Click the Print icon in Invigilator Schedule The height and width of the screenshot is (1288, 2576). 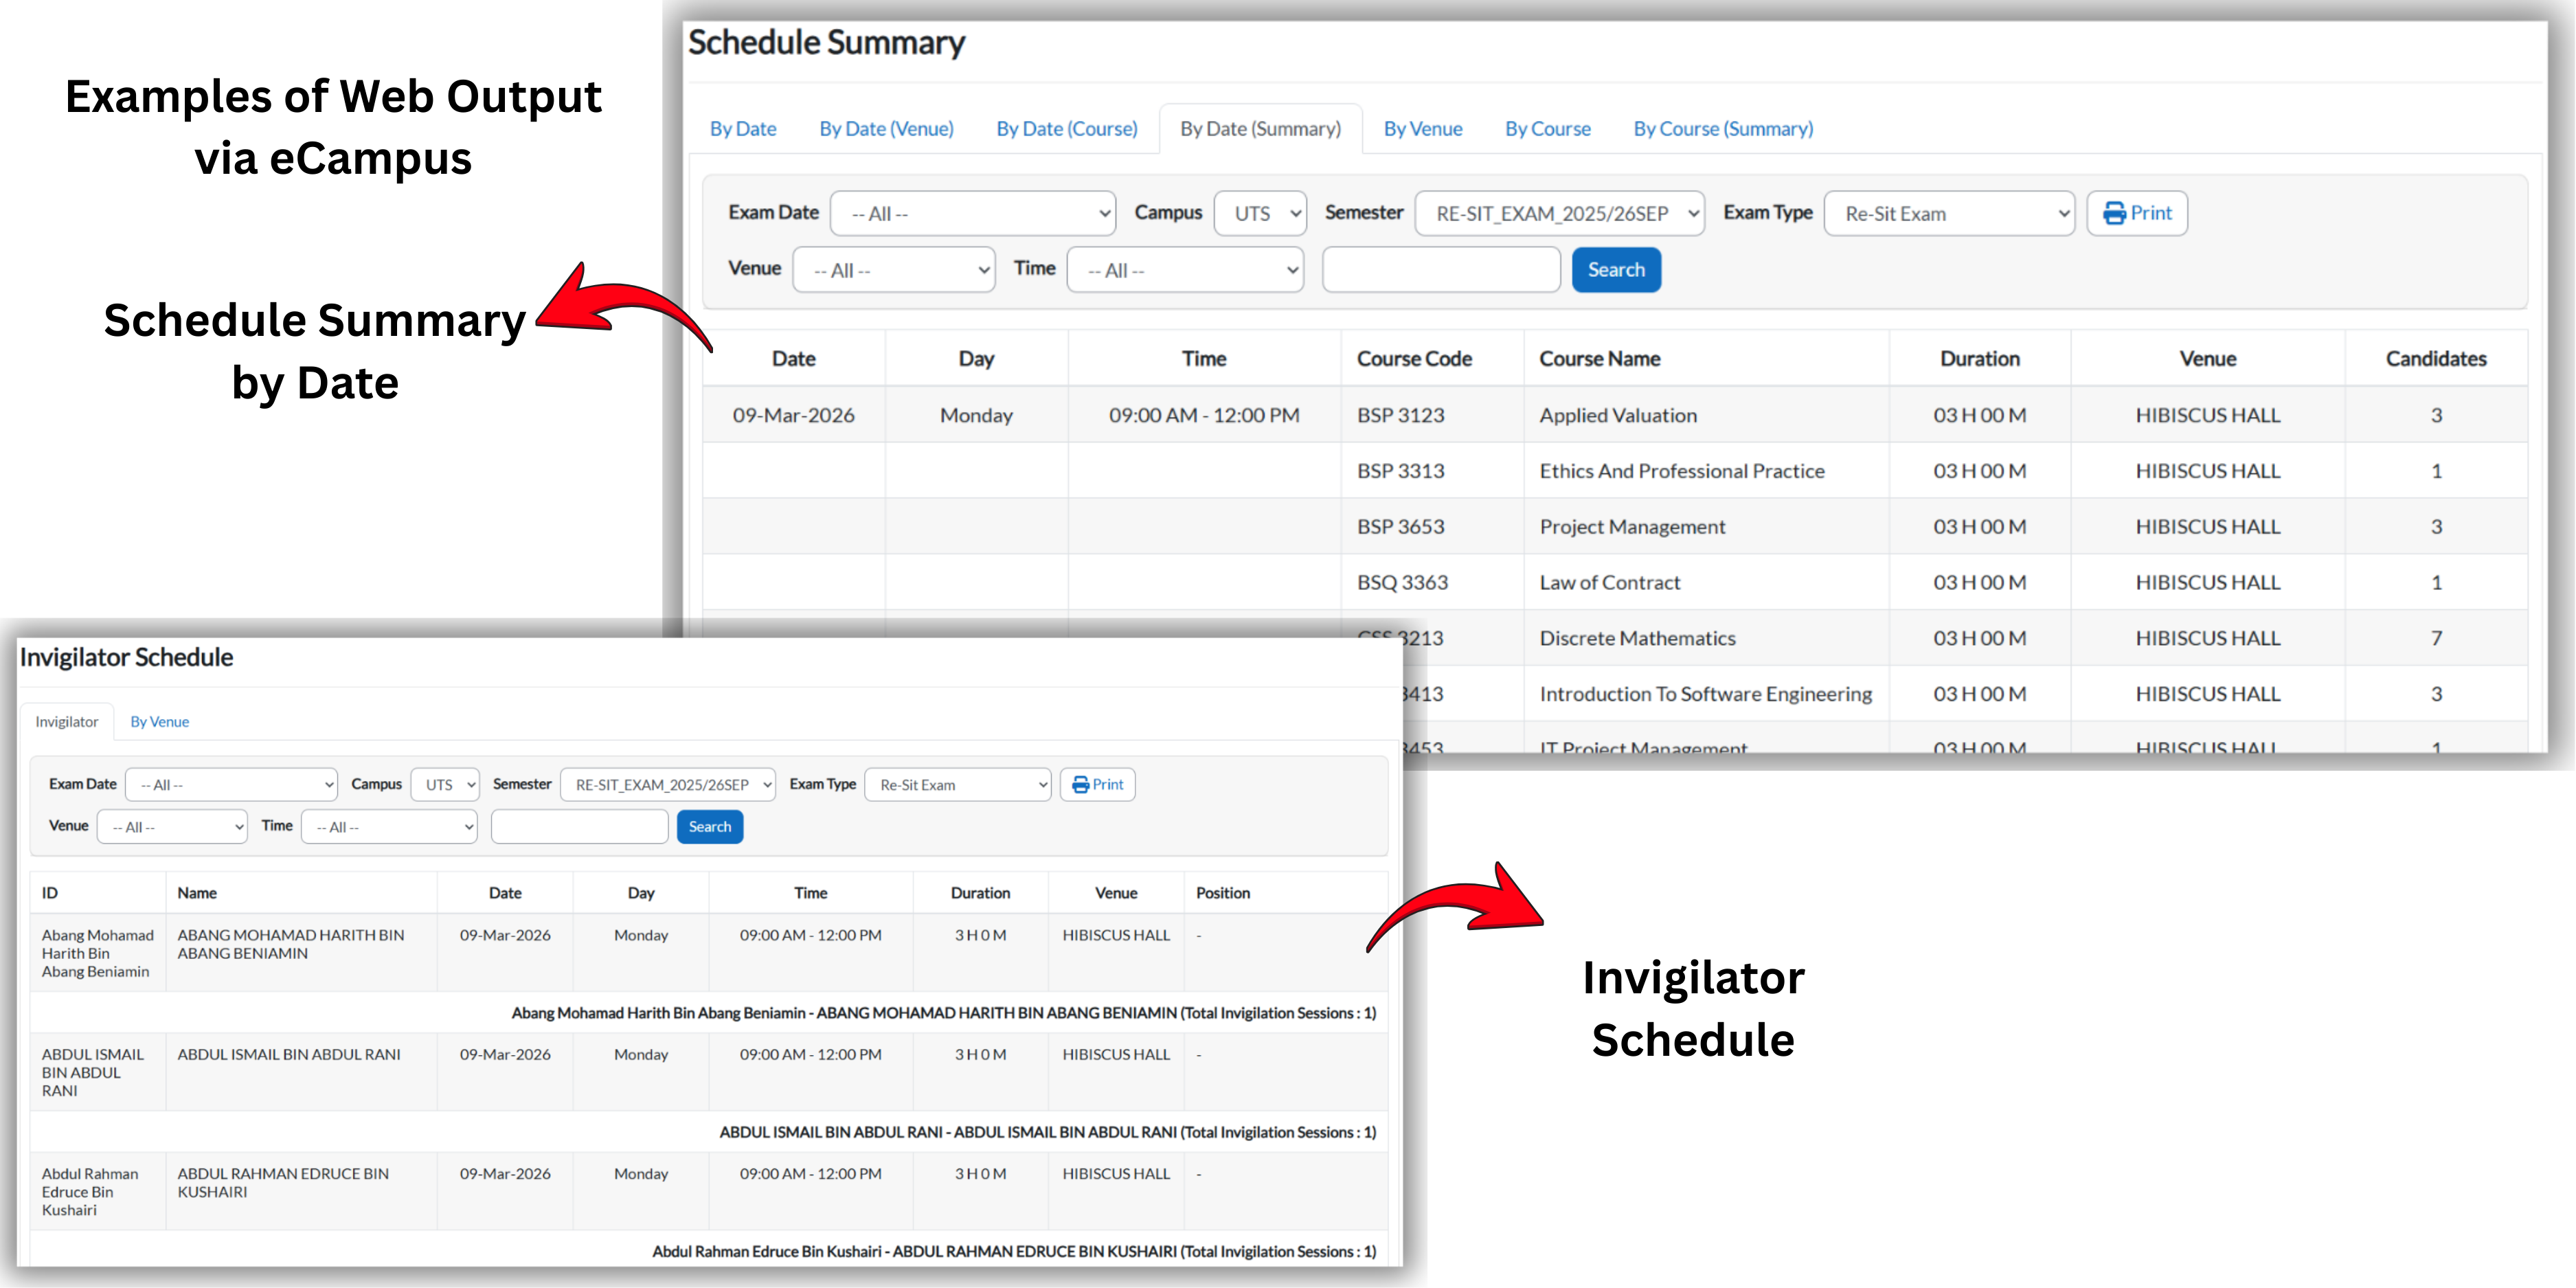(x=1080, y=785)
